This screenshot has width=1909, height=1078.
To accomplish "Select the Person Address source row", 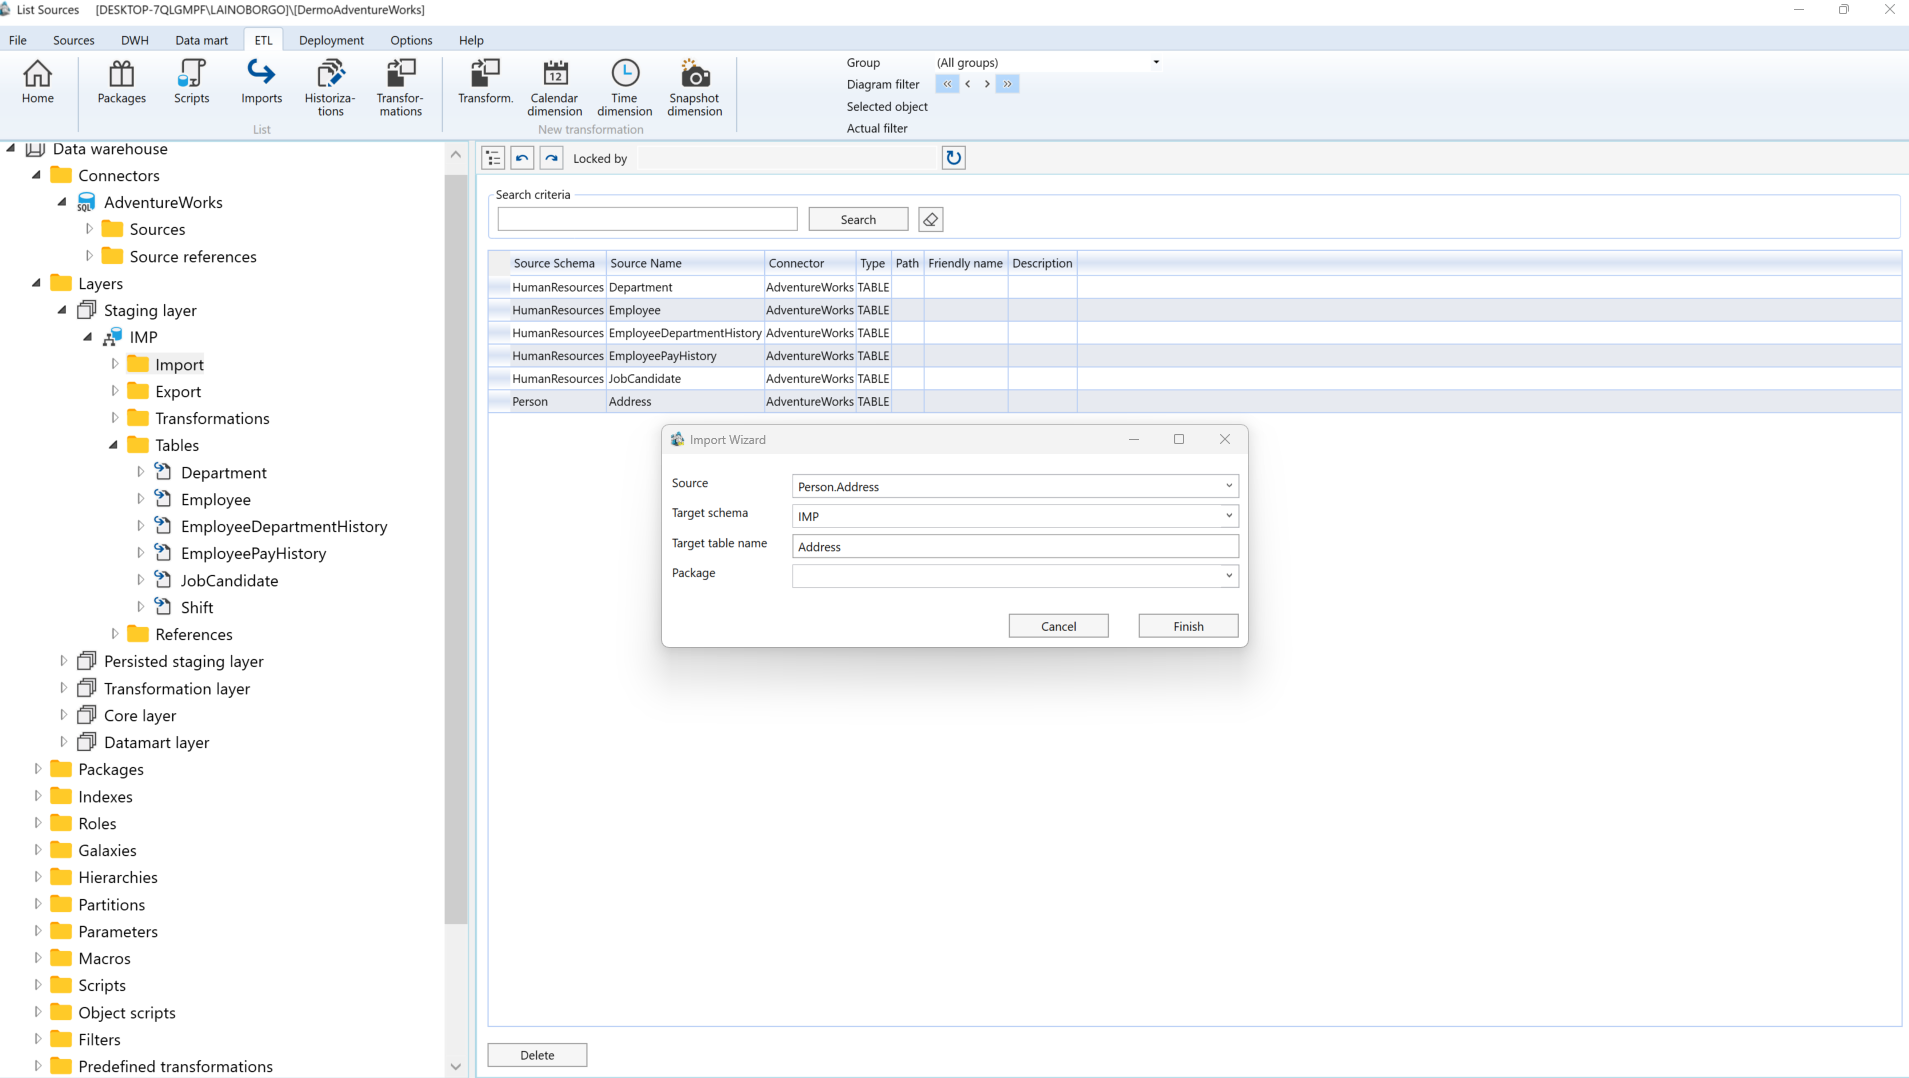I will tap(1194, 401).
